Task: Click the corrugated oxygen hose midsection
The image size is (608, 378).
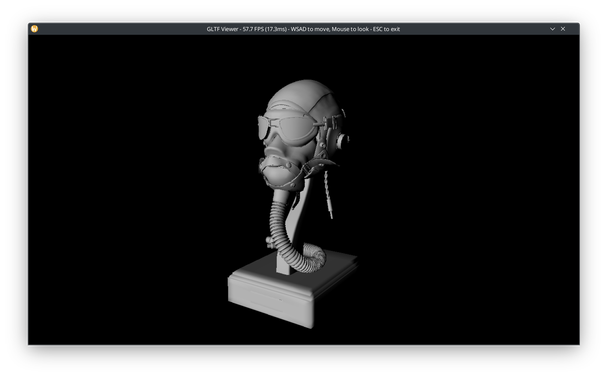Action: 278,225
